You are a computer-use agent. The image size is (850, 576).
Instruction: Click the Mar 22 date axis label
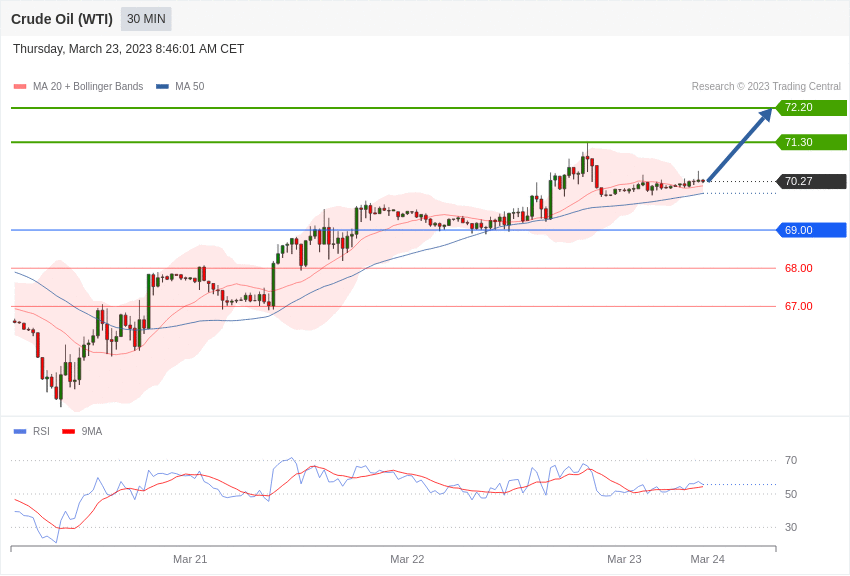[x=407, y=559]
